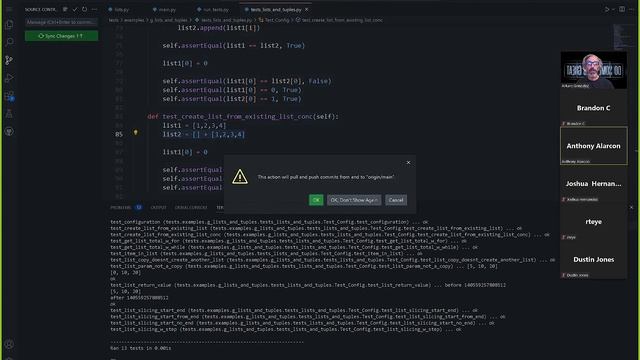Run the Python file with play icon

tap(607, 9)
